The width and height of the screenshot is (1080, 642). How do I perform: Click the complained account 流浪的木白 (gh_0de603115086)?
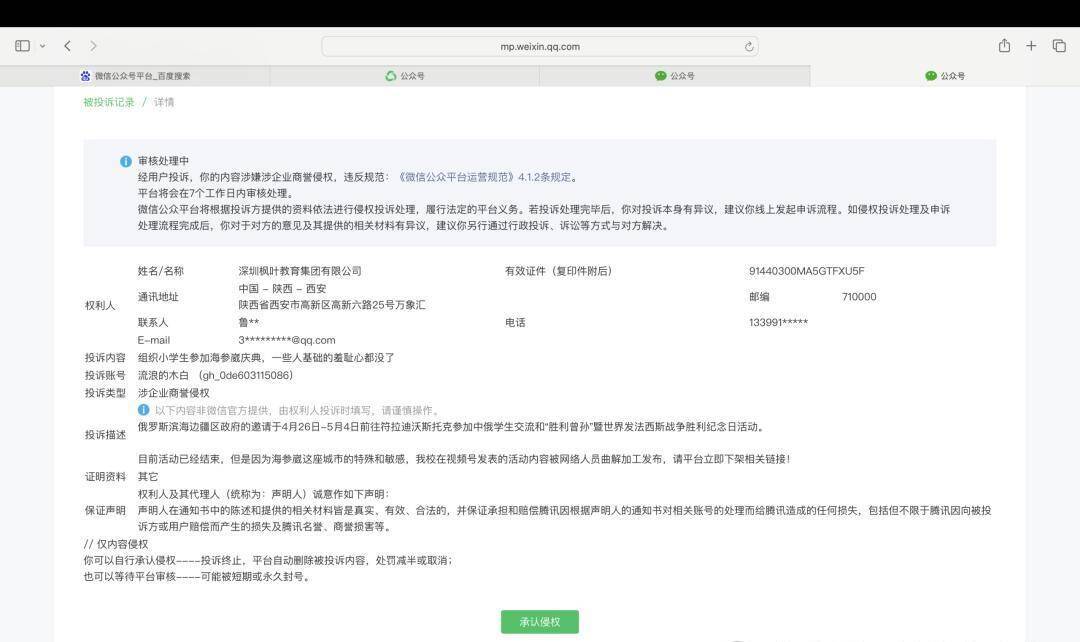tap(215, 375)
